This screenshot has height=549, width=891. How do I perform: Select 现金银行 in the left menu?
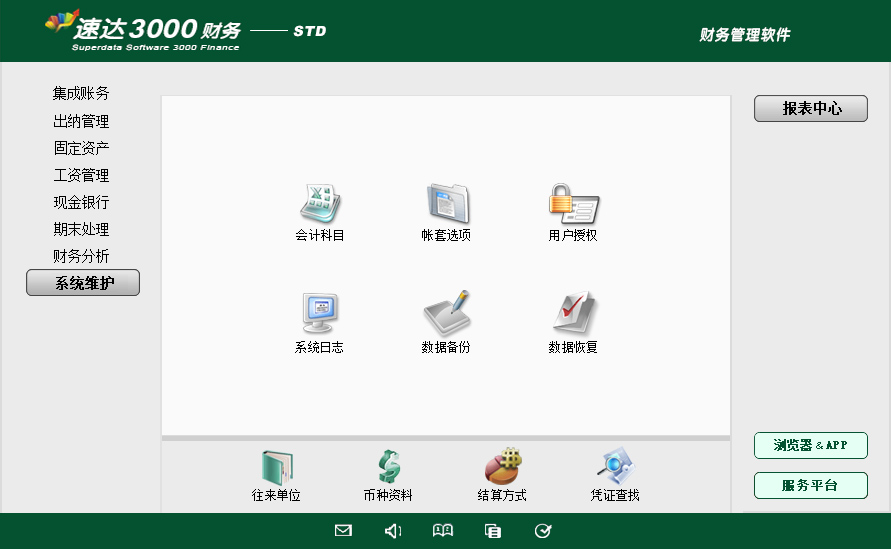(81, 202)
